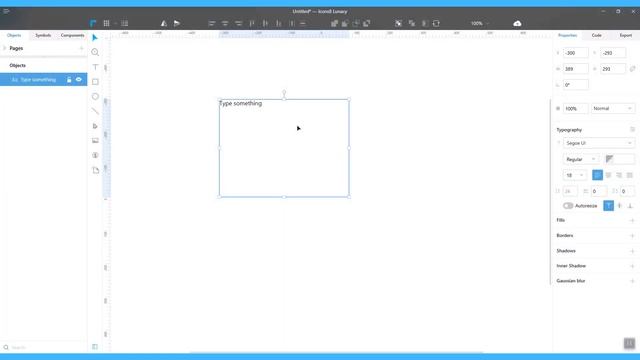This screenshot has width=640, height=360.
Task: Flip the object horizontally
Action: pyautogui.click(x=163, y=23)
